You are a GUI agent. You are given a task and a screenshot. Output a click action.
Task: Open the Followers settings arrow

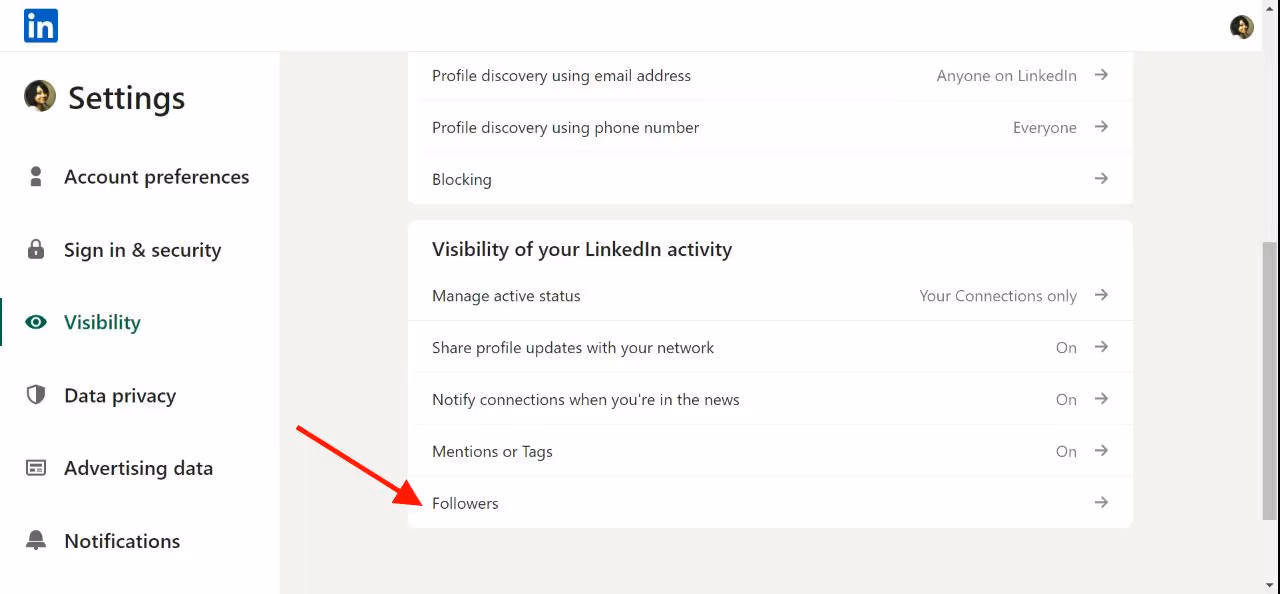tap(1100, 502)
